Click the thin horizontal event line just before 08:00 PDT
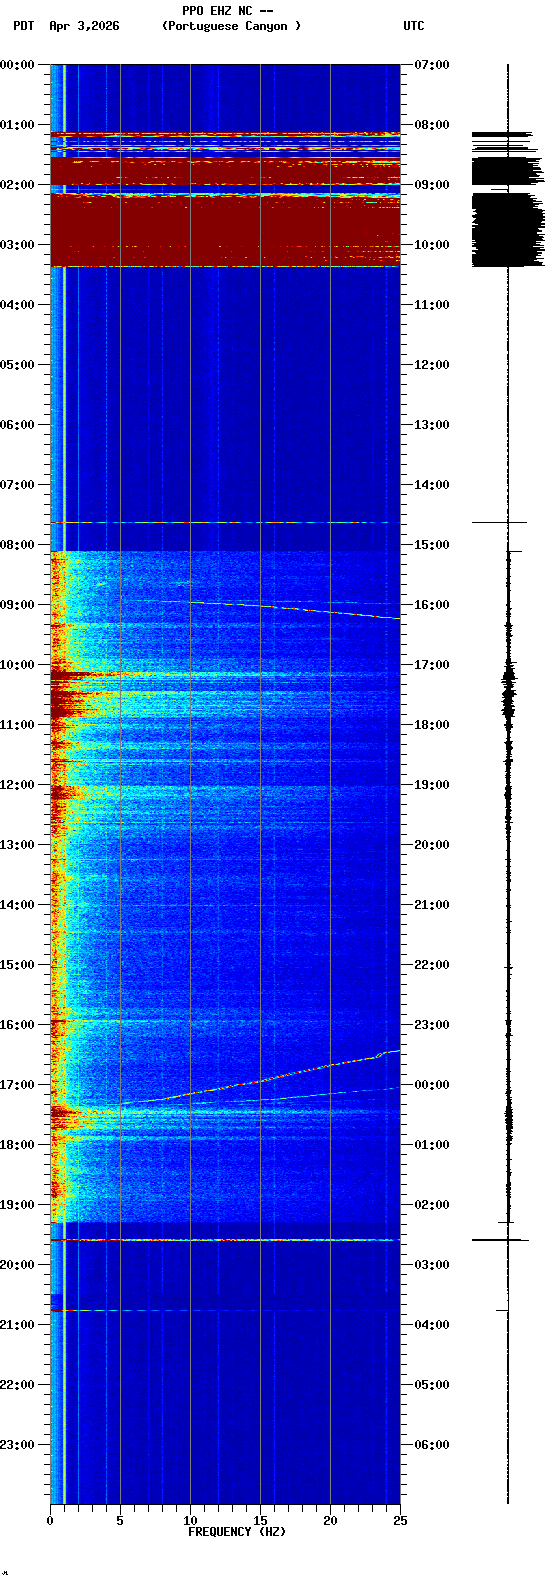This screenshot has height=1584, width=552. point(225,522)
